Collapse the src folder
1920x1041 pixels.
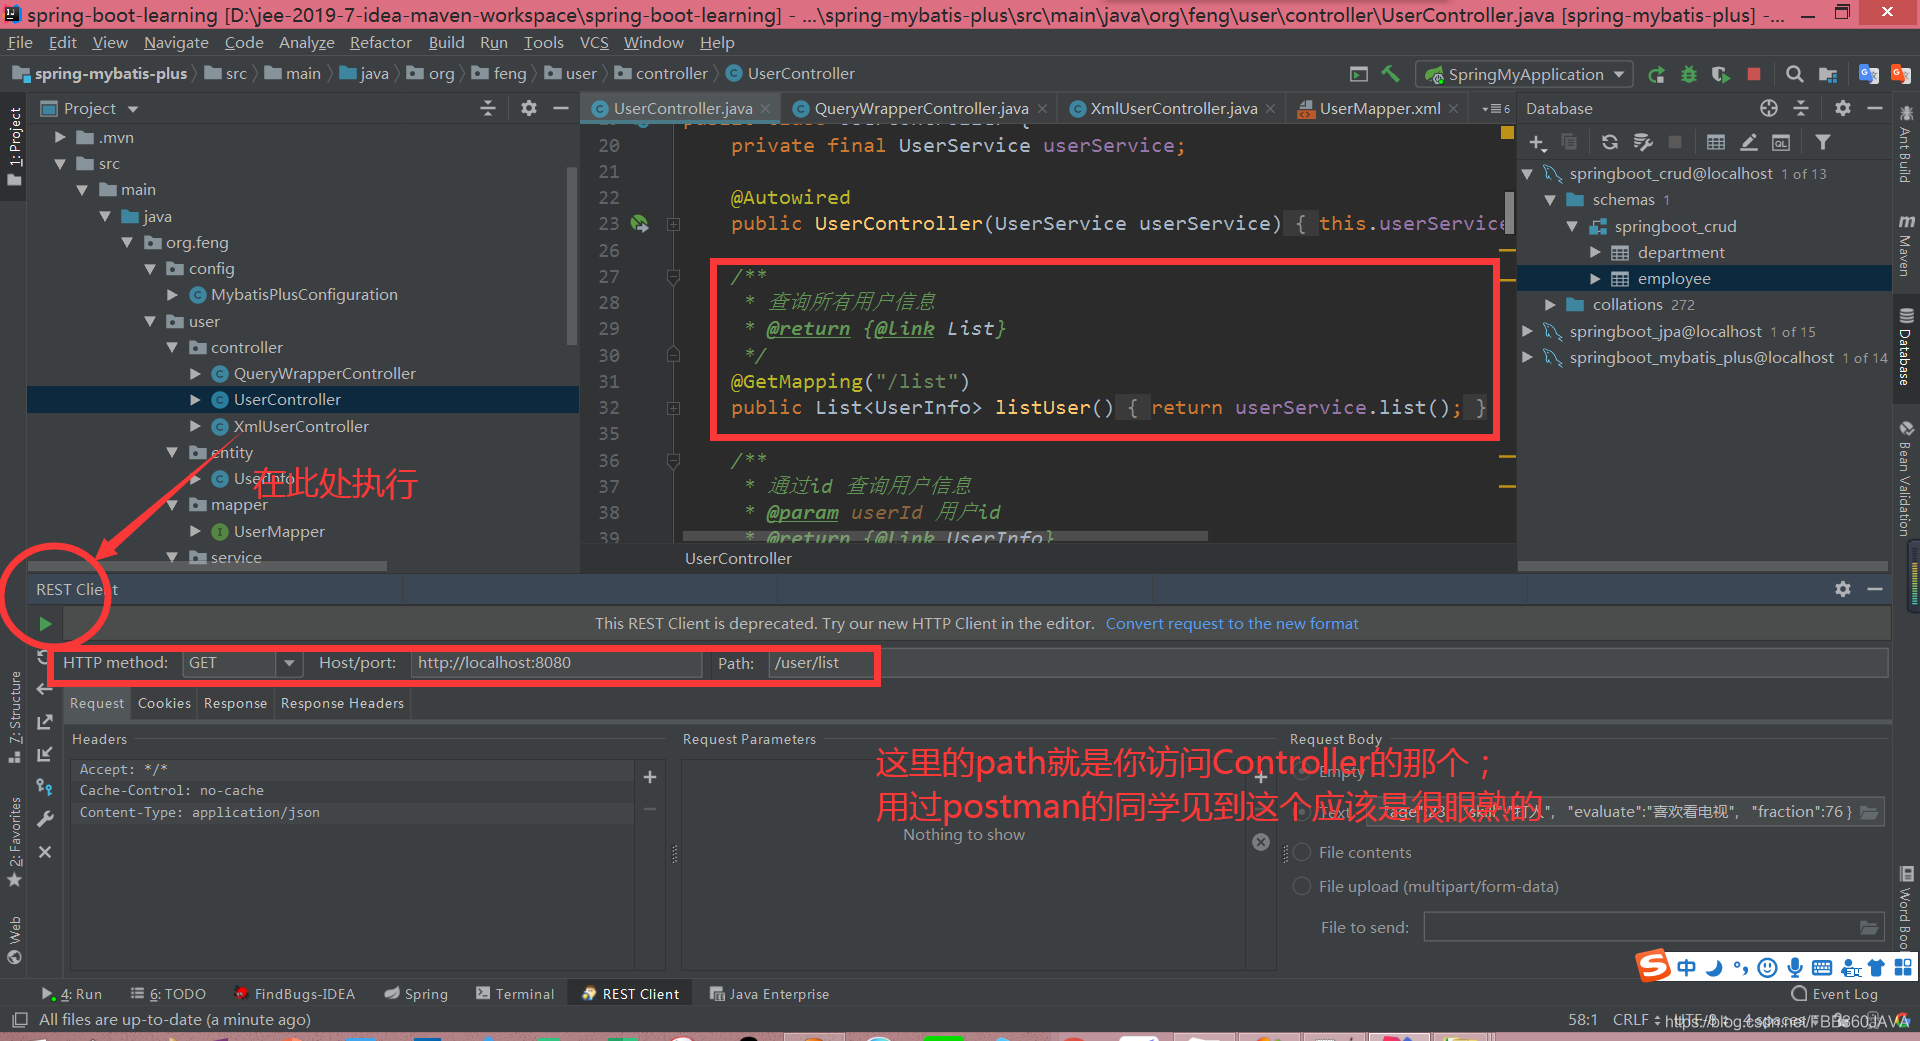click(x=60, y=163)
